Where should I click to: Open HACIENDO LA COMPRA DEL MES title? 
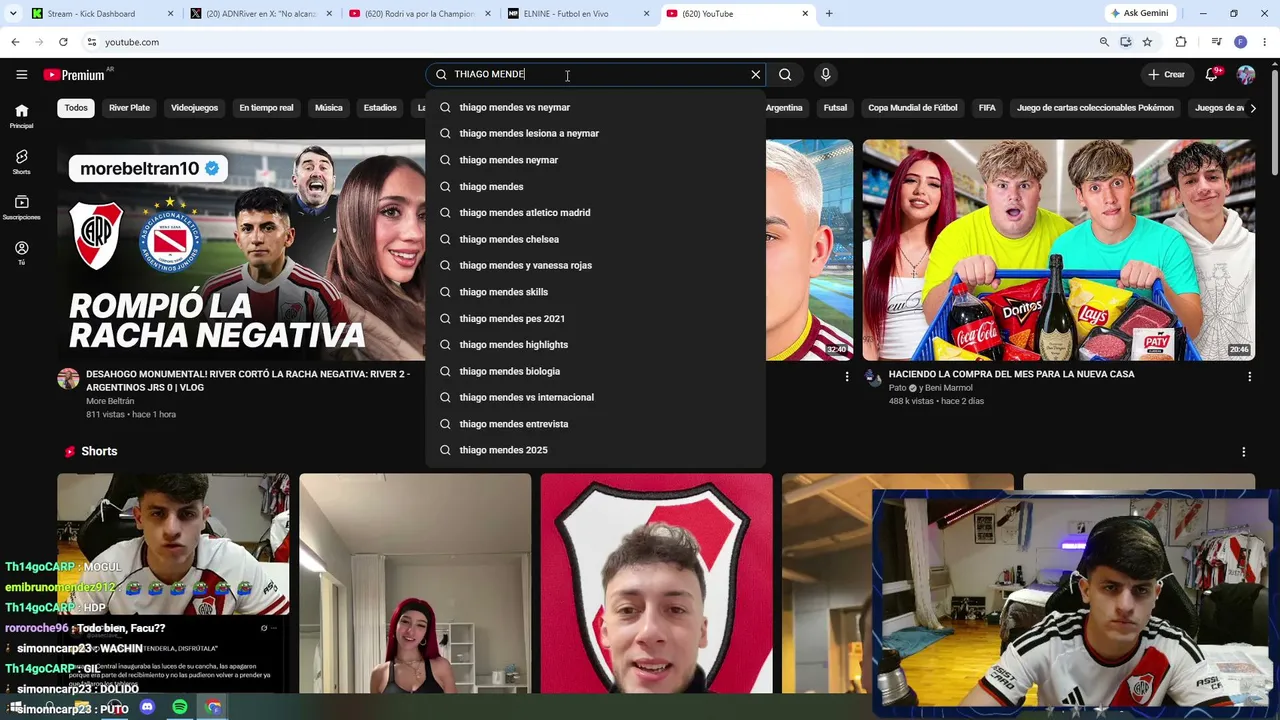point(1011,374)
